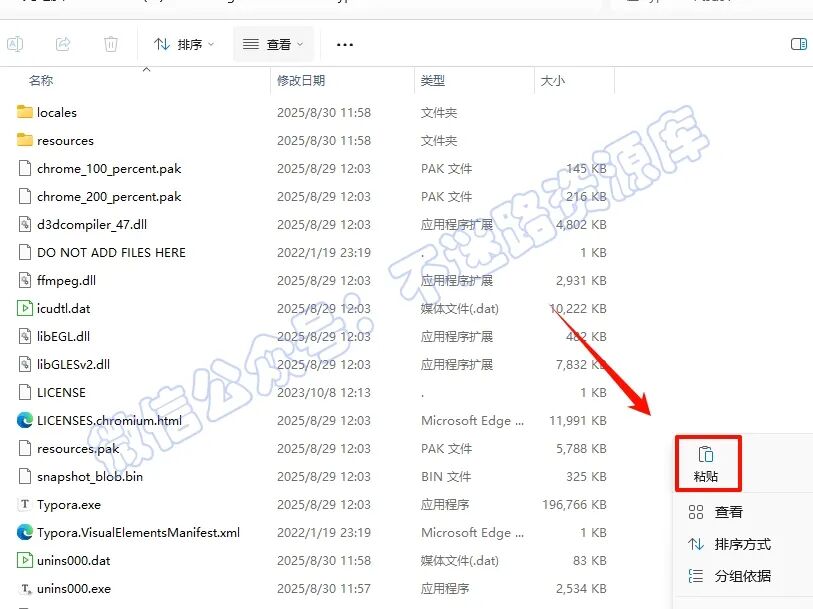Click file name ffmpeg.dll
This screenshot has width=813, height=609.
[x=66, y=280]
